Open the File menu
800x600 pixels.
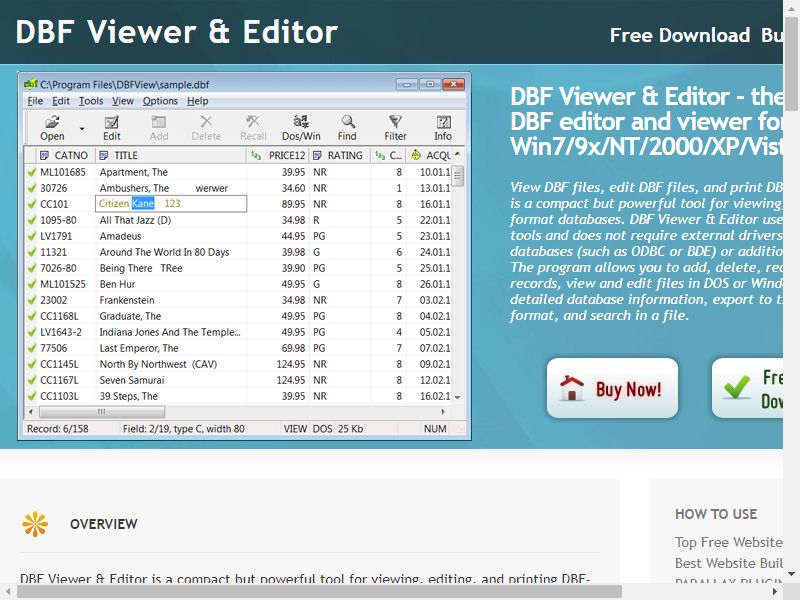click(35, 101)
